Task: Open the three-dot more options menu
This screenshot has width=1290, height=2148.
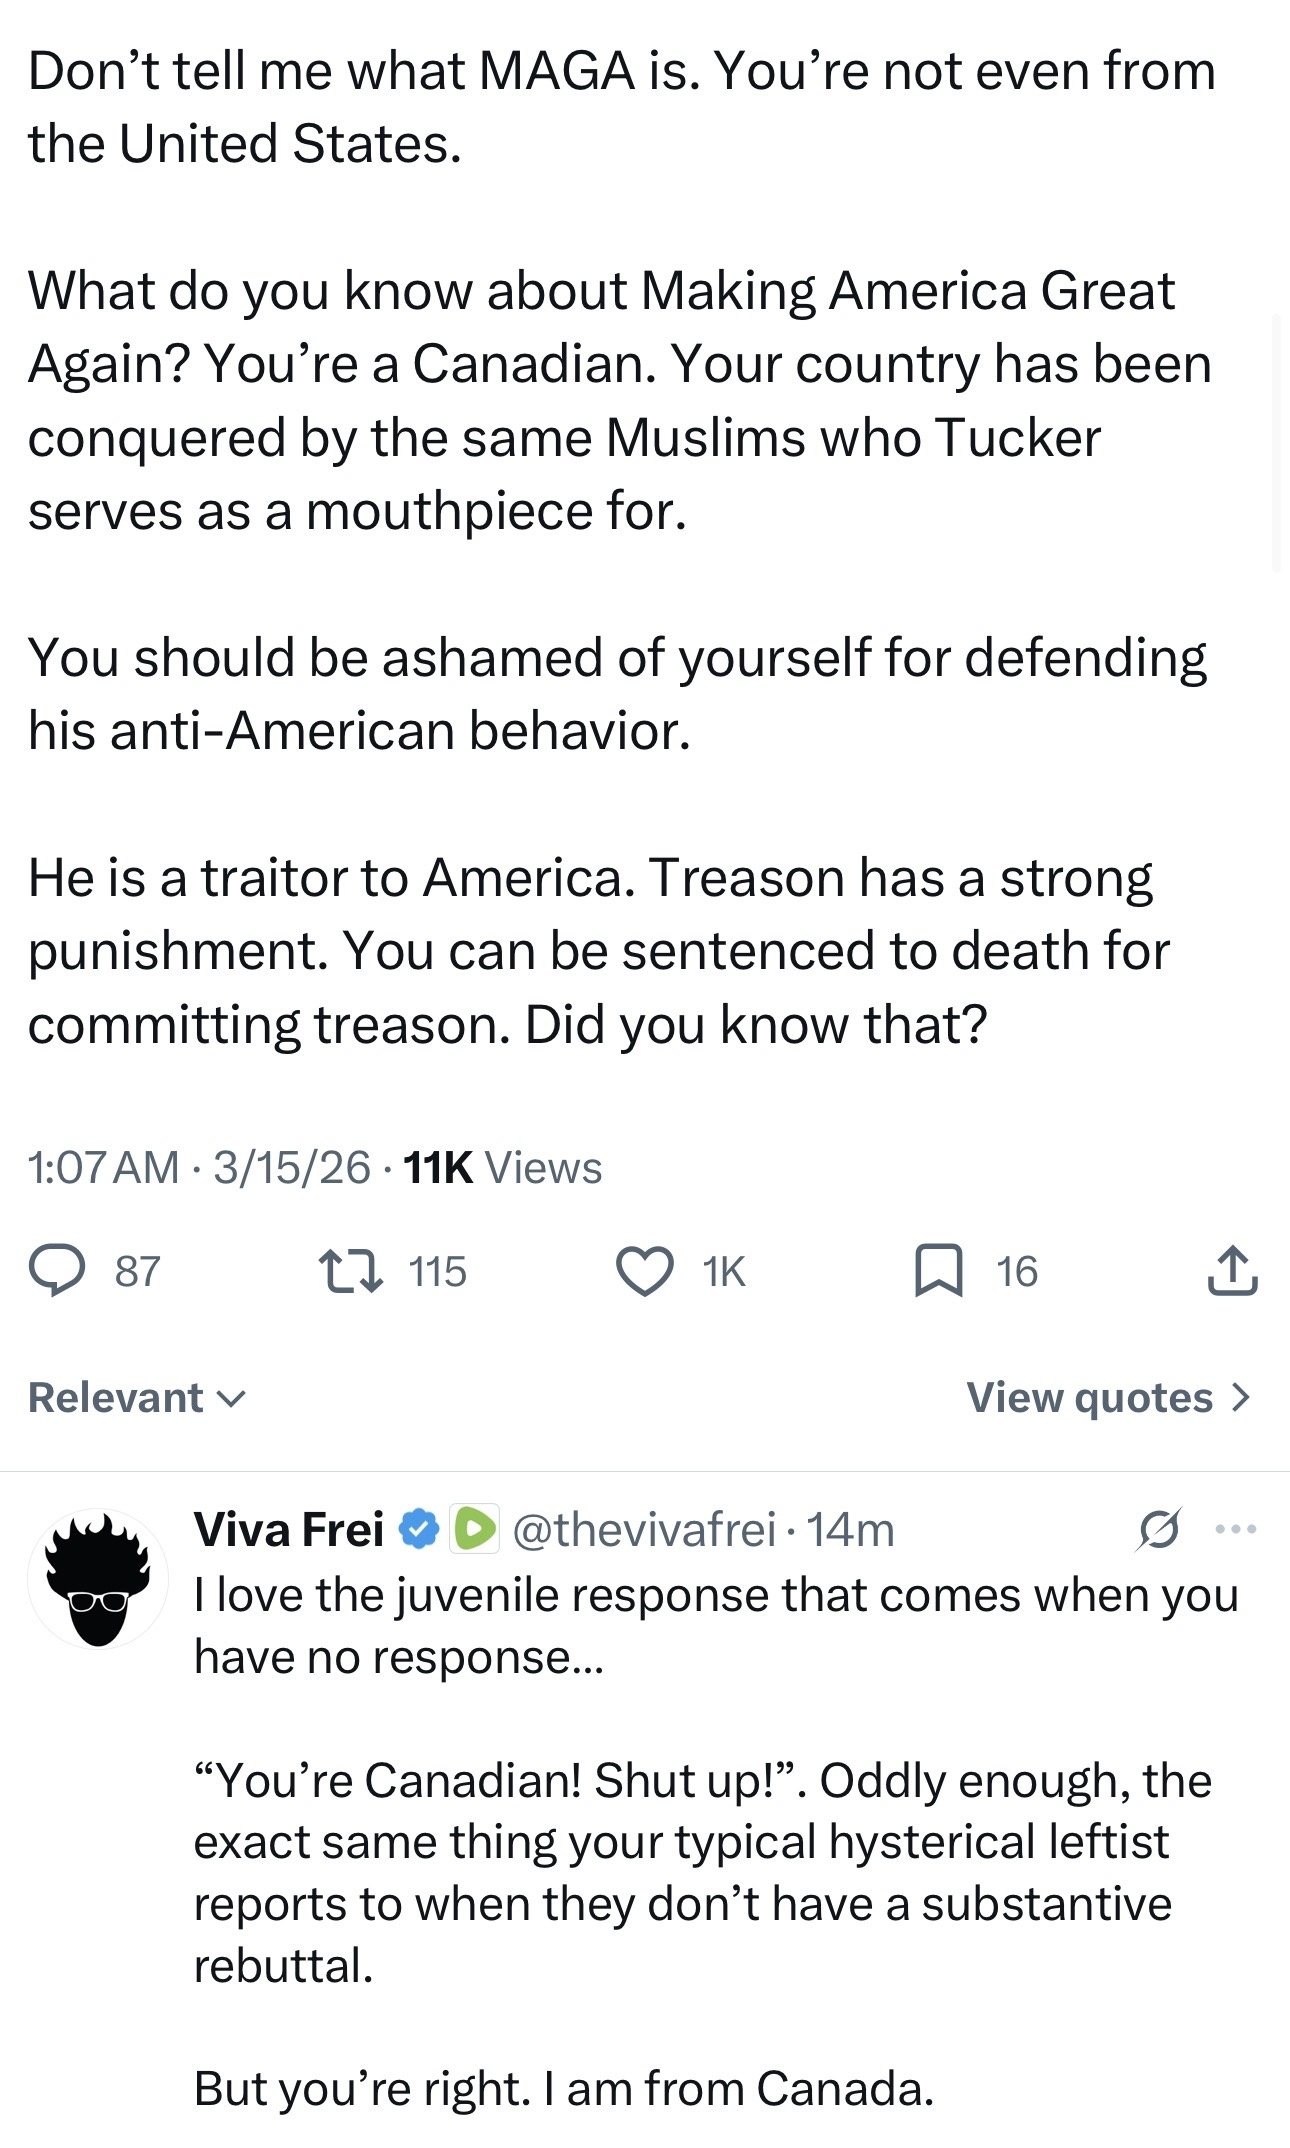Action: click(1235, 1529)
